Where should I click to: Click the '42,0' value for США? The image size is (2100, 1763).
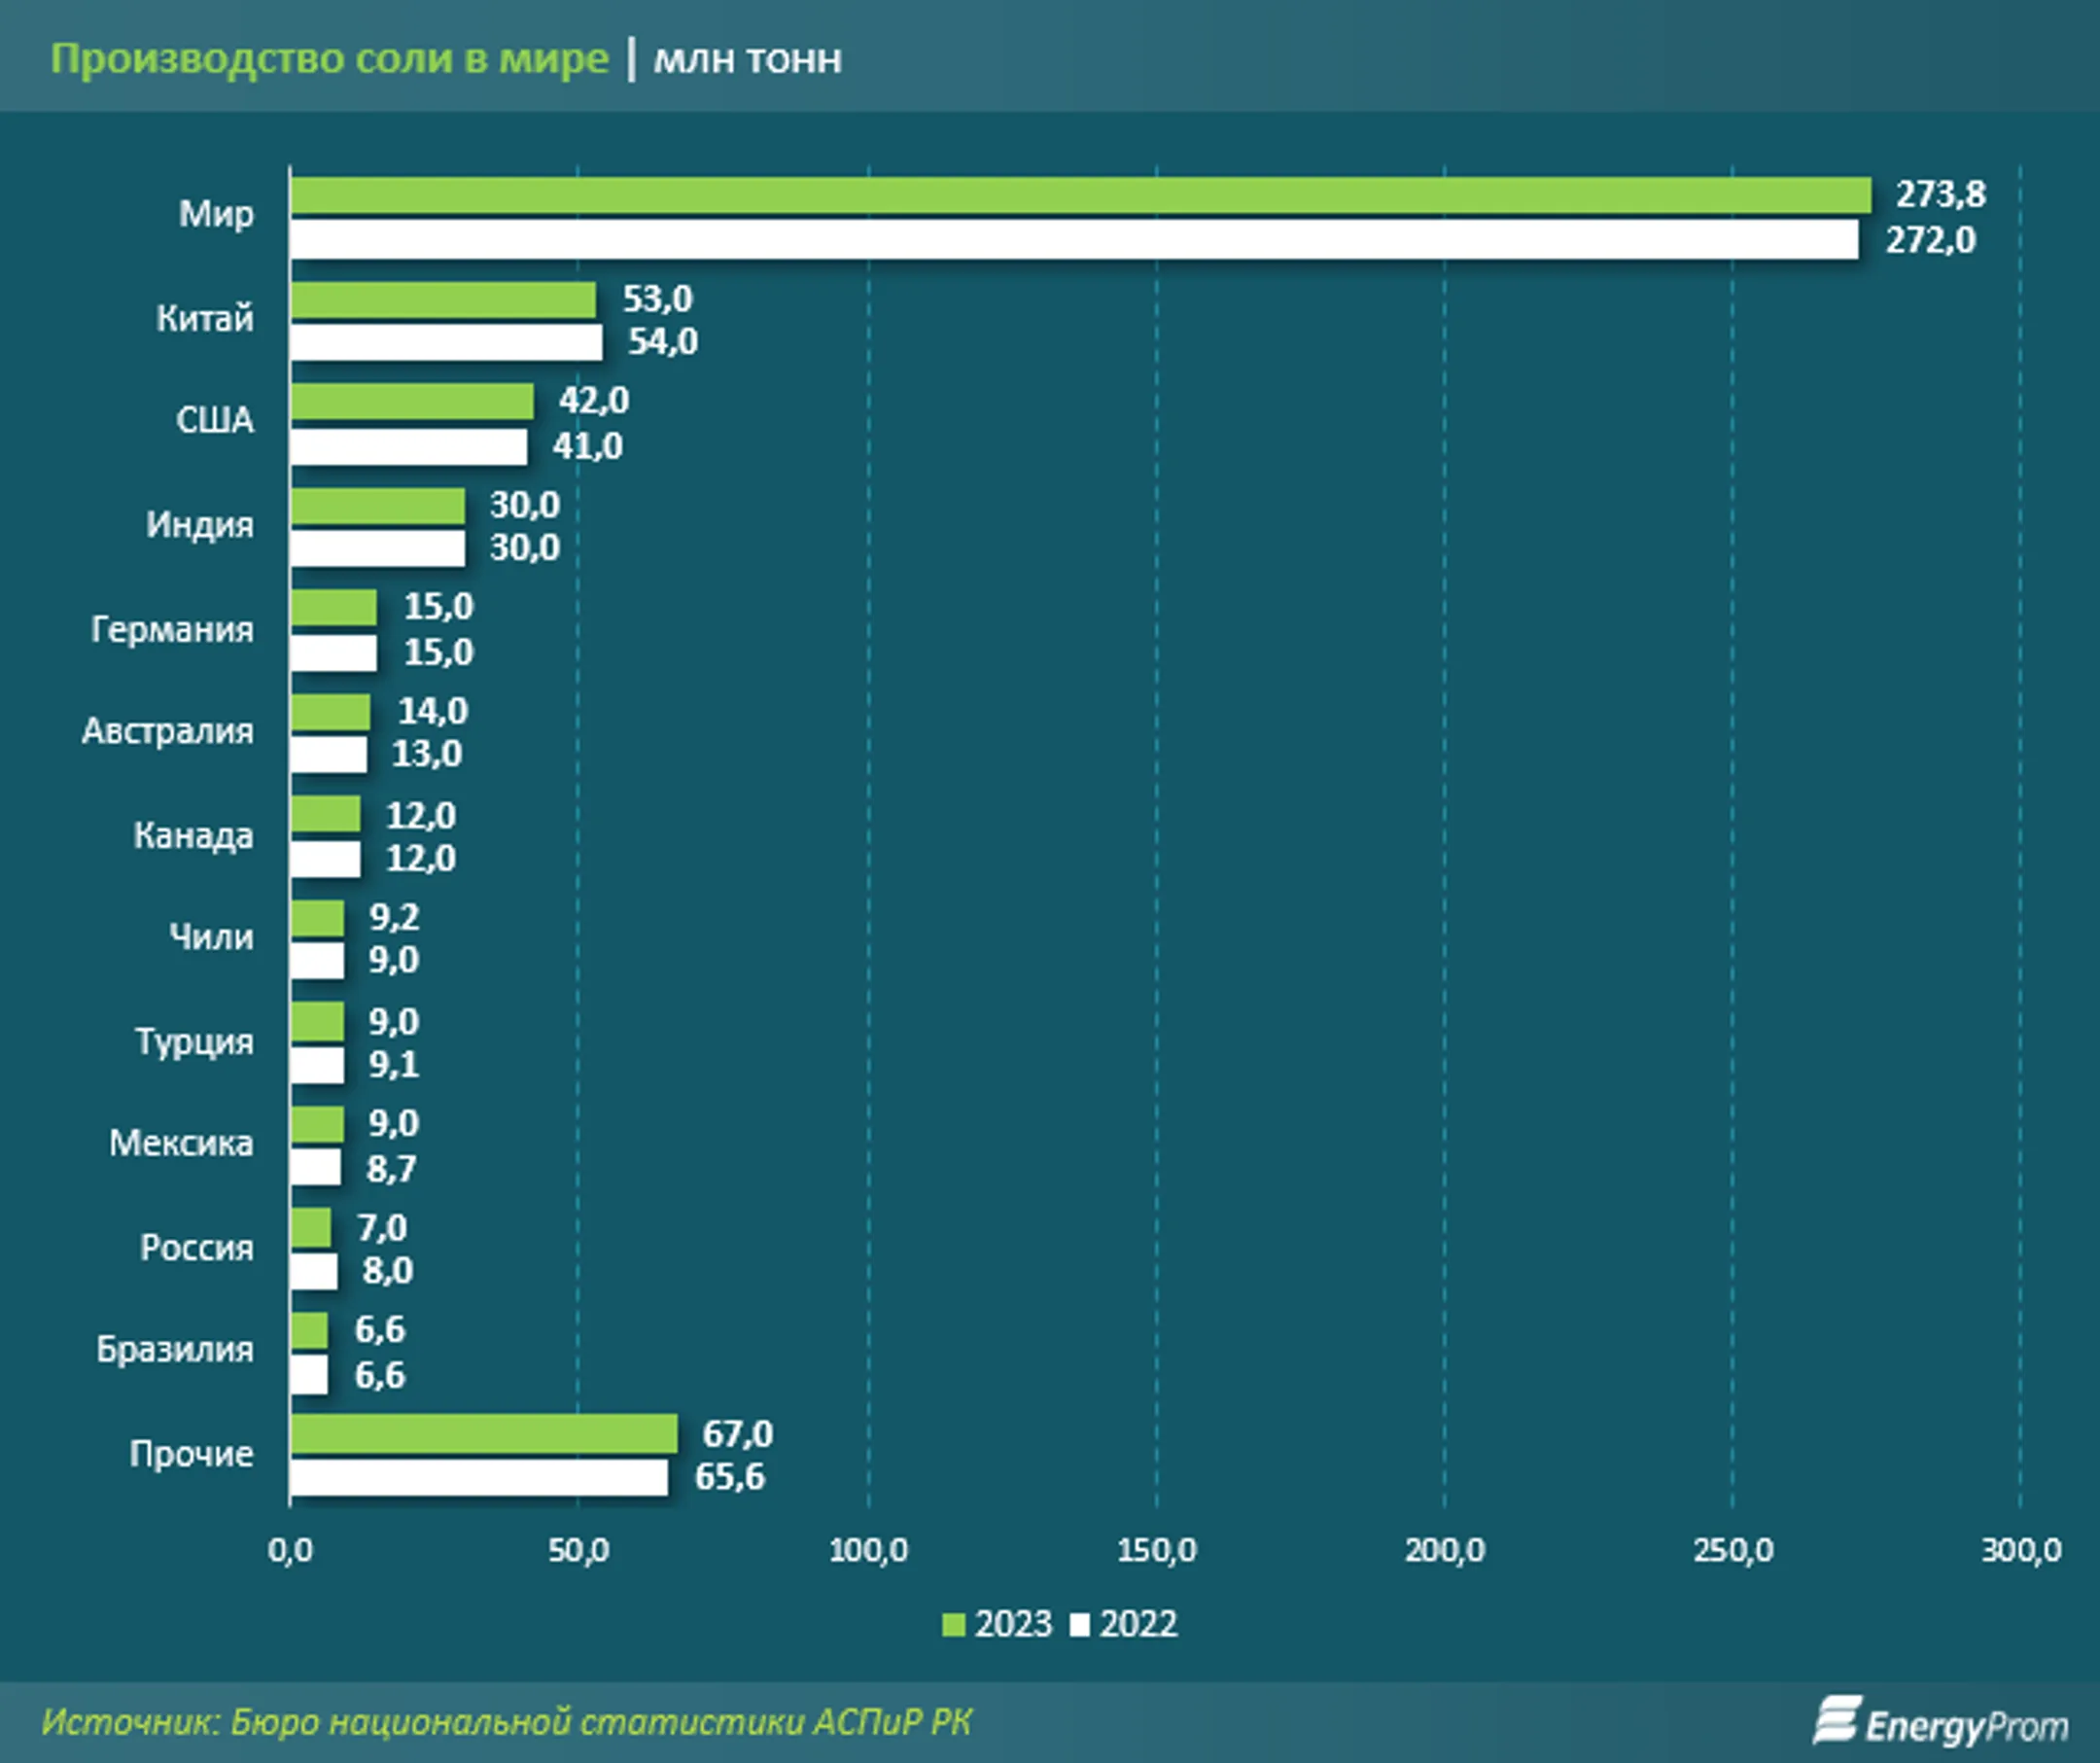click(594, 400)
